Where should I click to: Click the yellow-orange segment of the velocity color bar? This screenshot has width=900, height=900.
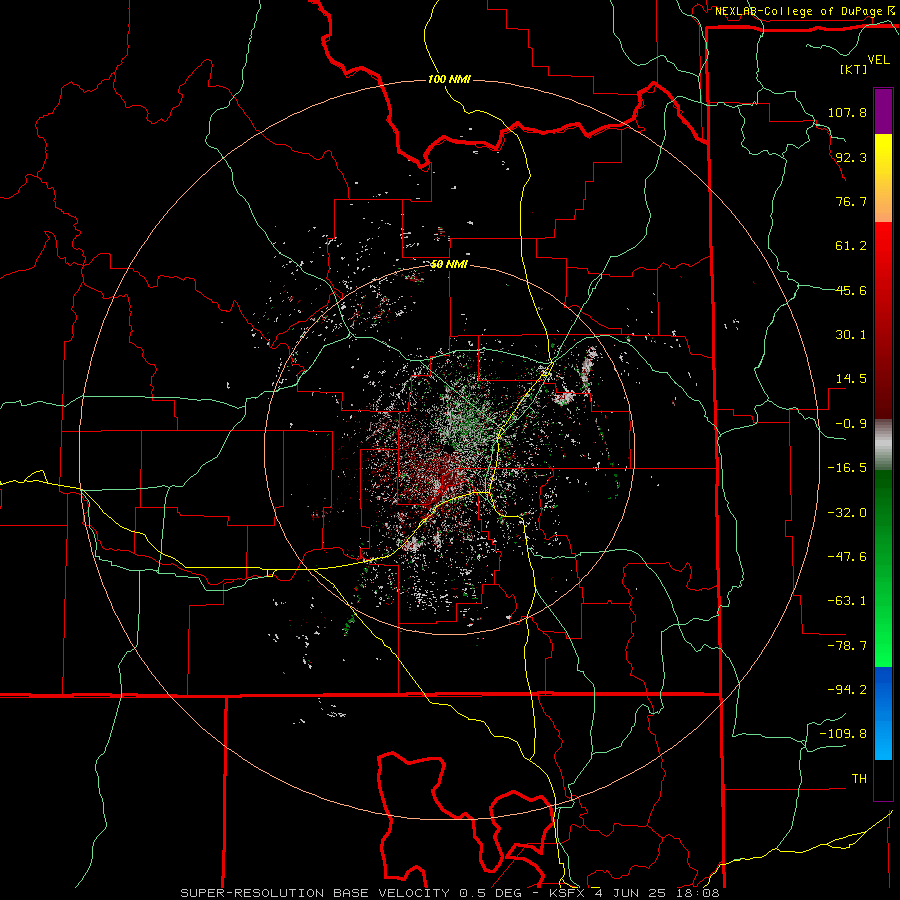click(x=883, y=178)
